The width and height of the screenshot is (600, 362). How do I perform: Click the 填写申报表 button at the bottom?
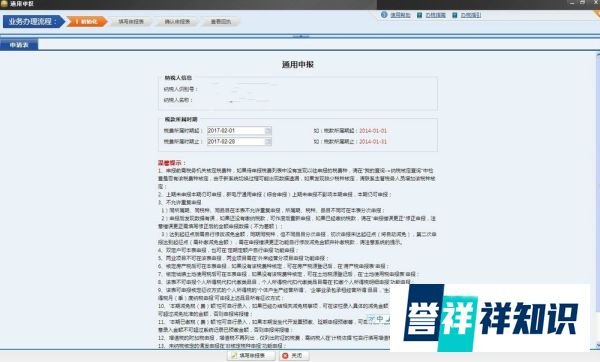(251, 355)
